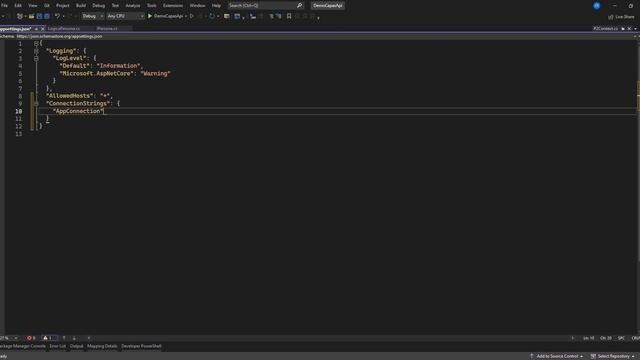The image size is (640, 360).
Task: Click the "Warning" value text
Action: point(156,73)
